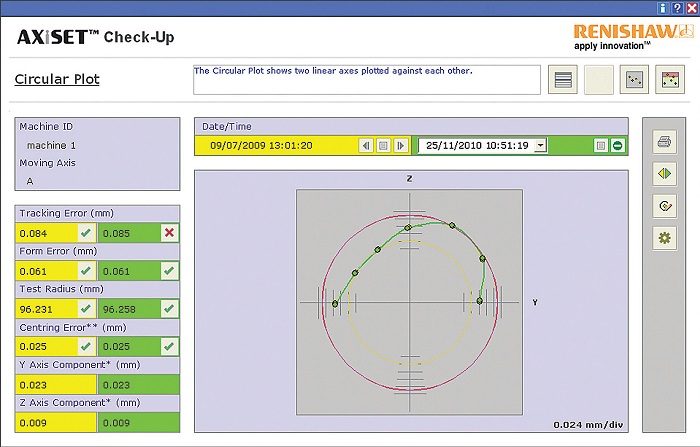
Task: Open the 25/11/2010 10:51:19 date dropdown arrow
Action: [x=541, y=146]
